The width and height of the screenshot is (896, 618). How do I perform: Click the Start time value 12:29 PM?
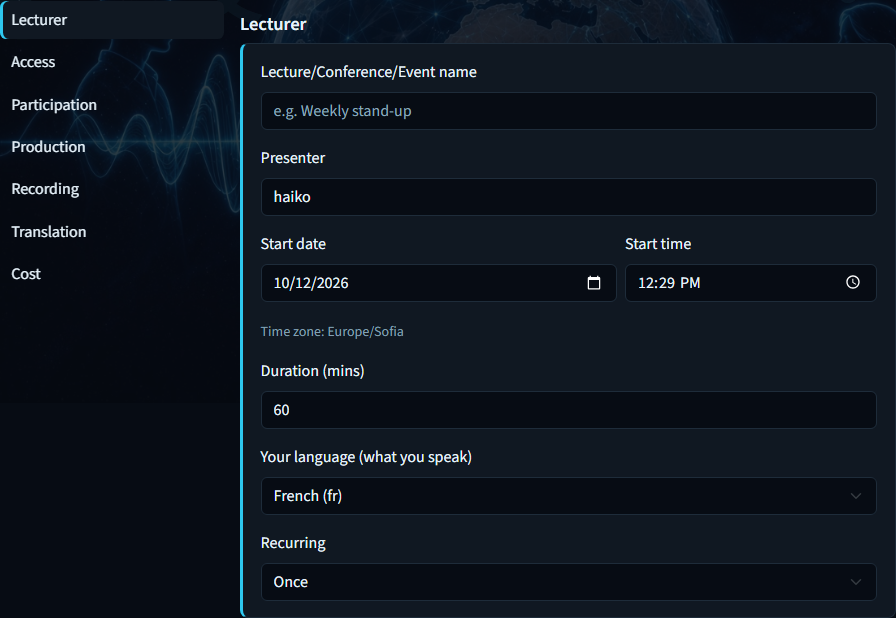coord(669,283)
